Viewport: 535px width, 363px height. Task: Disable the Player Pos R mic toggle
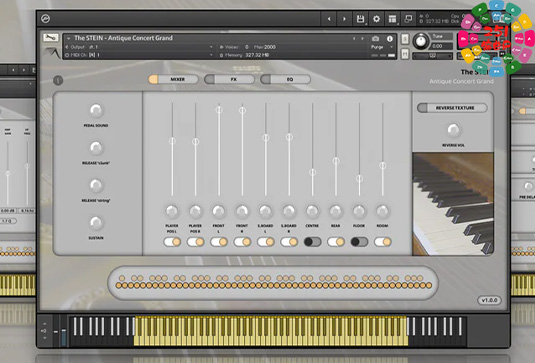point(196,242)
